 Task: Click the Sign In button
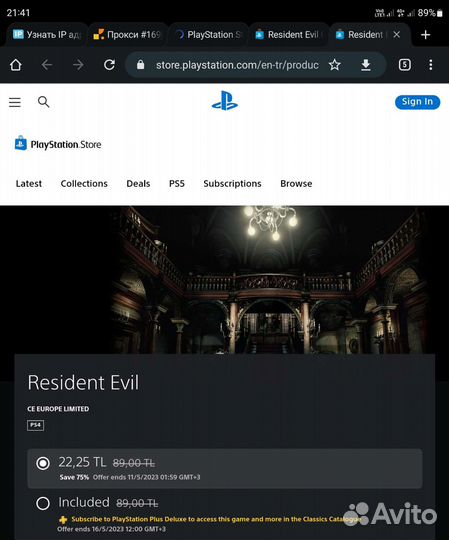pos(417,102)
